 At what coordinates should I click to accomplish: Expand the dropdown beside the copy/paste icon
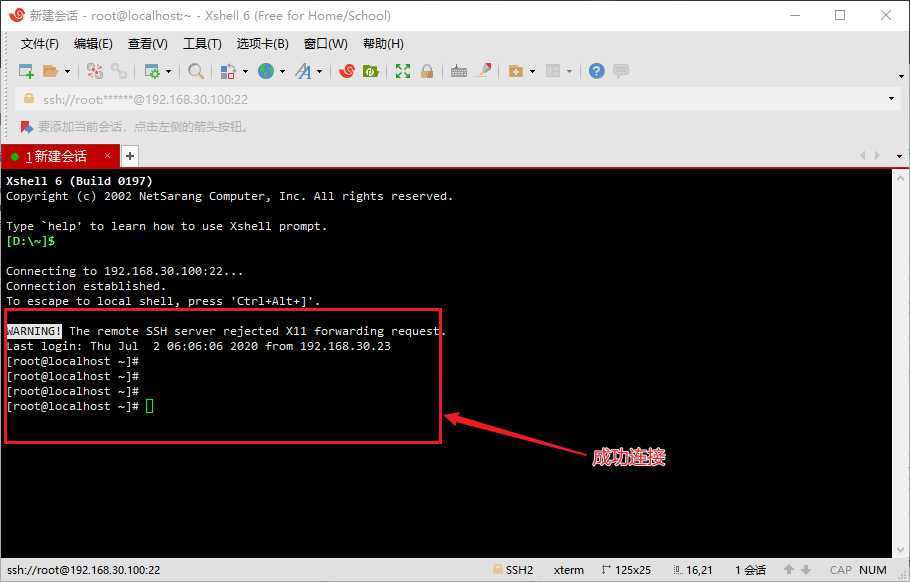click(x=245, y=71)
